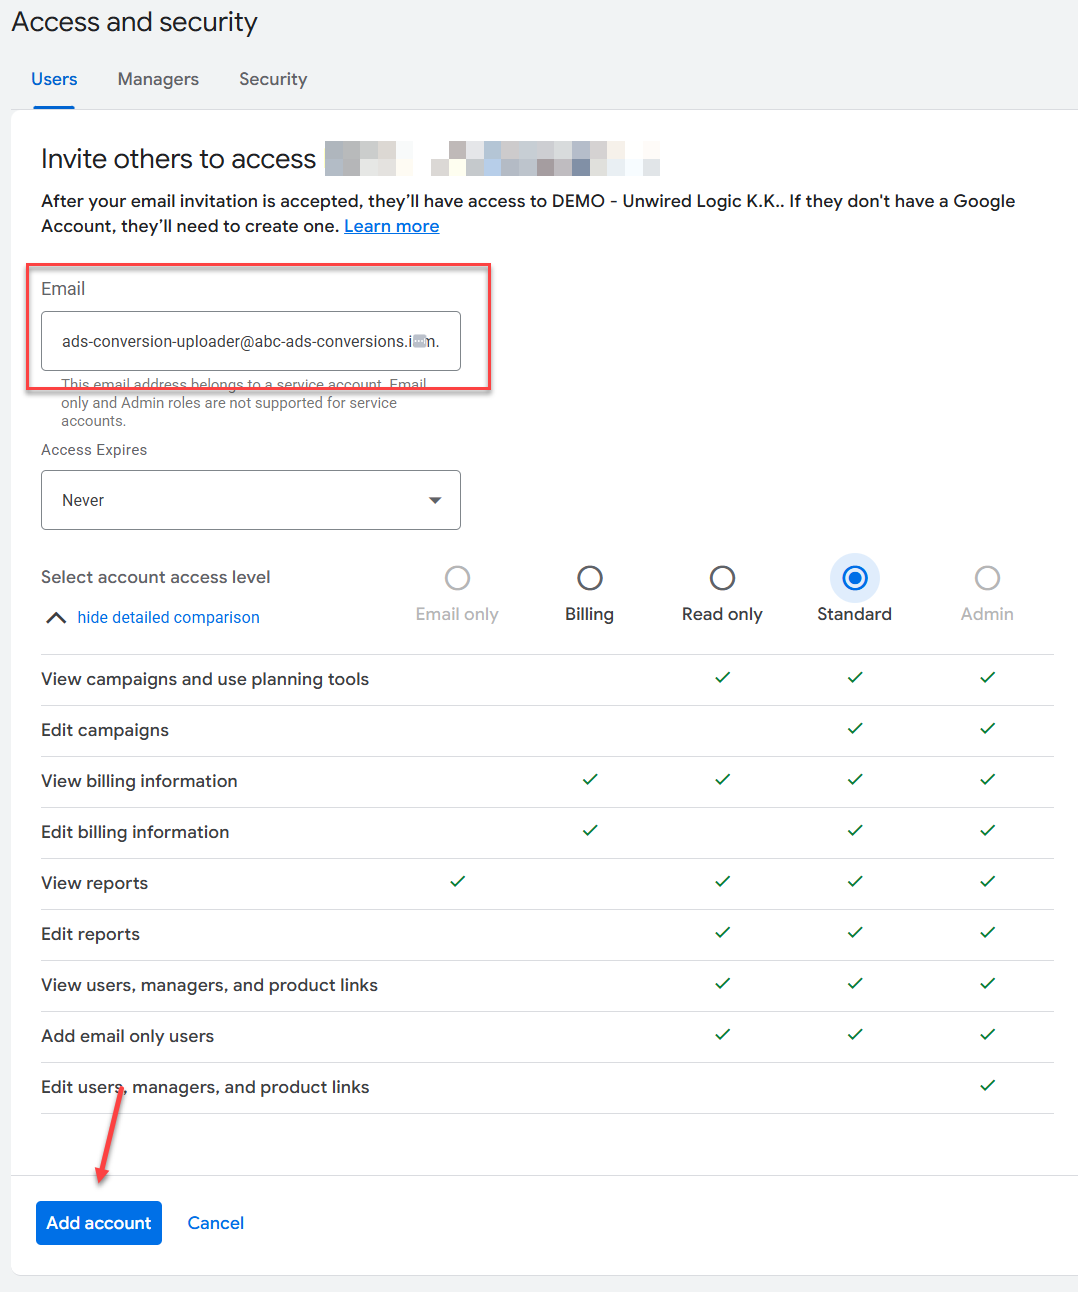Click the Standard column checkmark for Edit campaigns

click(855, 729)
